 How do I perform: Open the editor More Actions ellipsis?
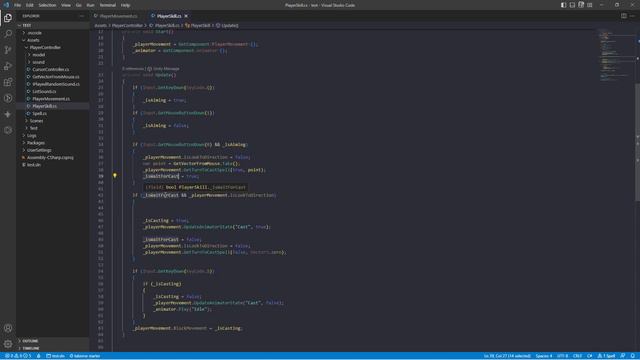point(632,16)
